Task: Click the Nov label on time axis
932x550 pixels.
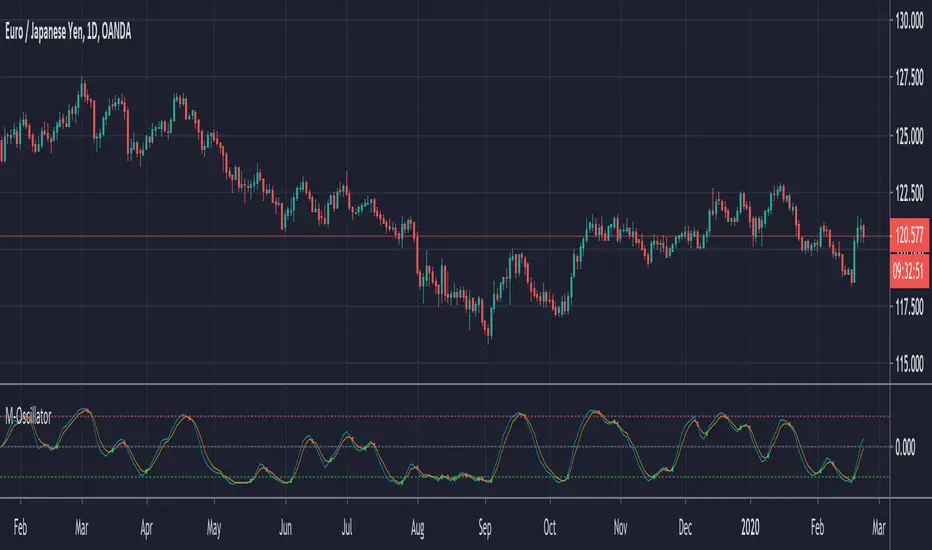Action: [x=620, y=527]
